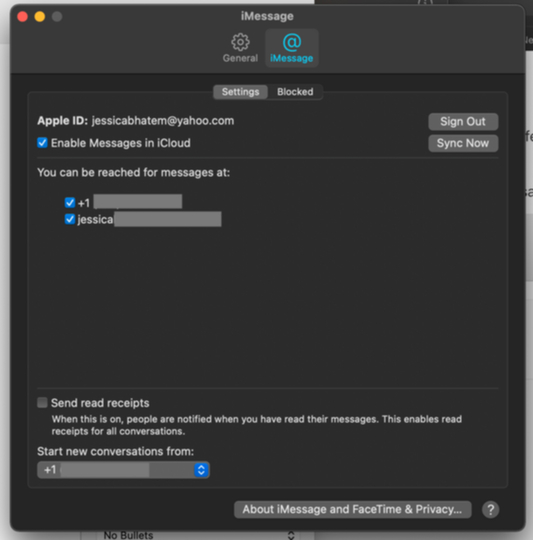This screenshot has width=533, height=540.
Task: Open the General gear icon pane
Action: point(240,48)
